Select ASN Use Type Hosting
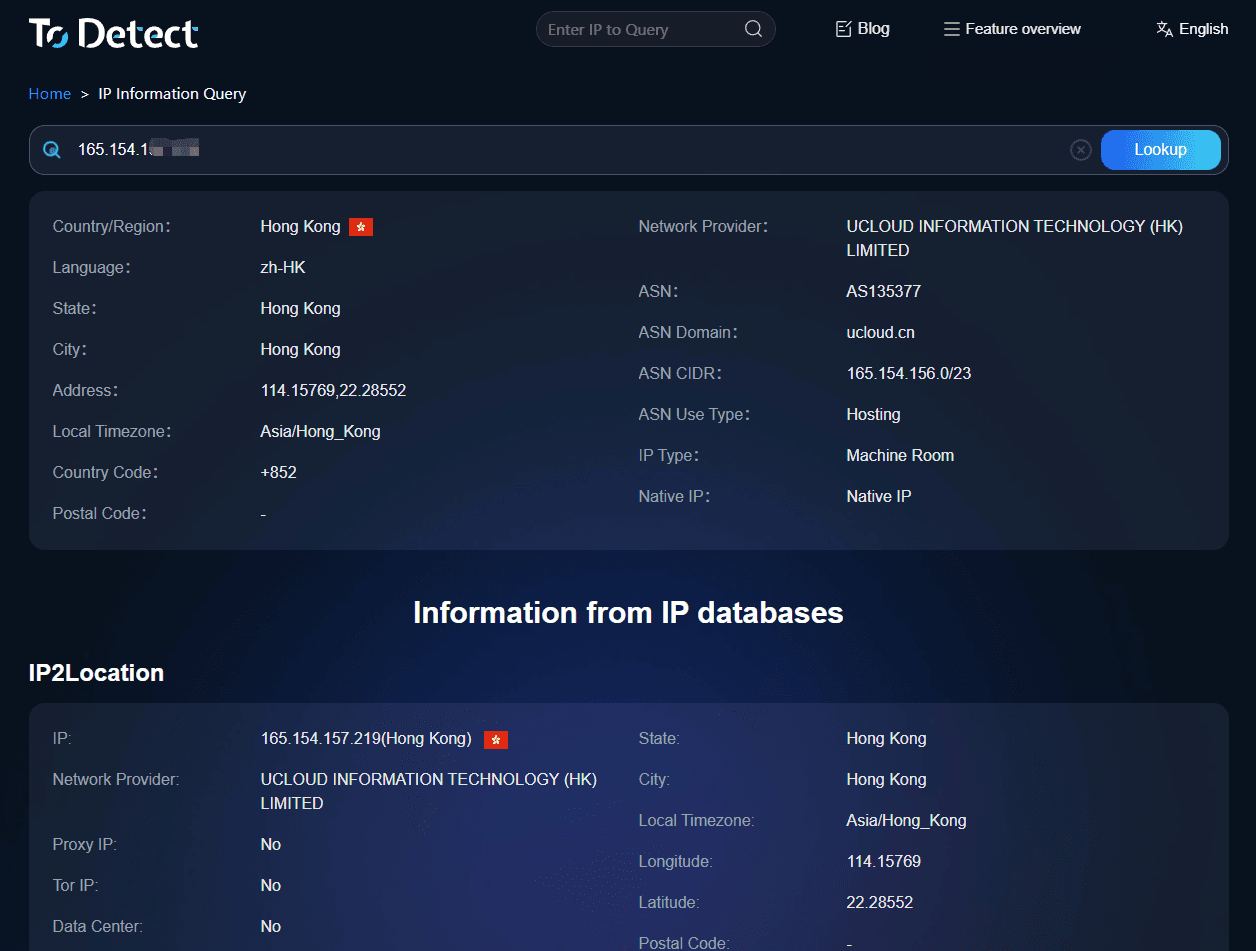 tap(873, 414)
